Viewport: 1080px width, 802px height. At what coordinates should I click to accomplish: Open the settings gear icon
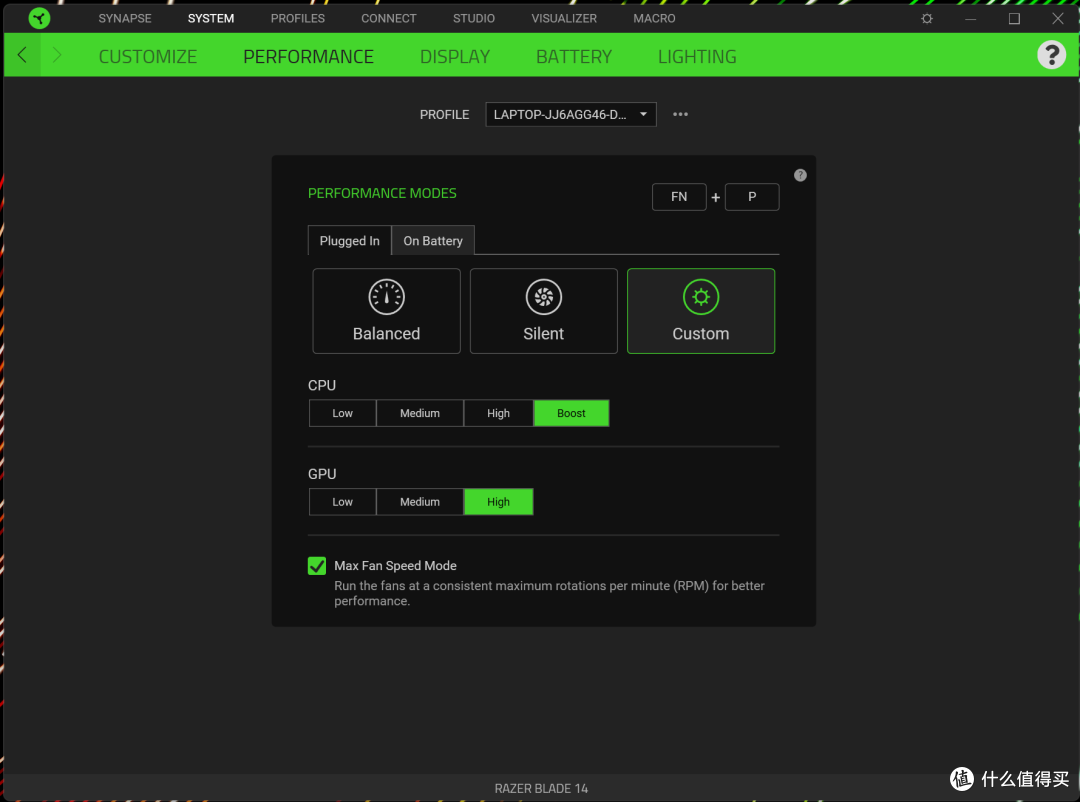927,19
